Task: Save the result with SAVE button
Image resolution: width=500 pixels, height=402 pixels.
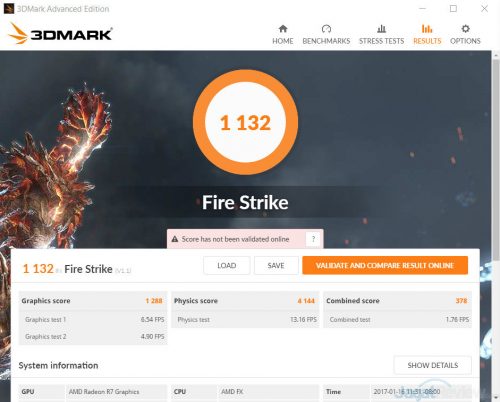Action: pyautogui.click(x=276, y=265)
